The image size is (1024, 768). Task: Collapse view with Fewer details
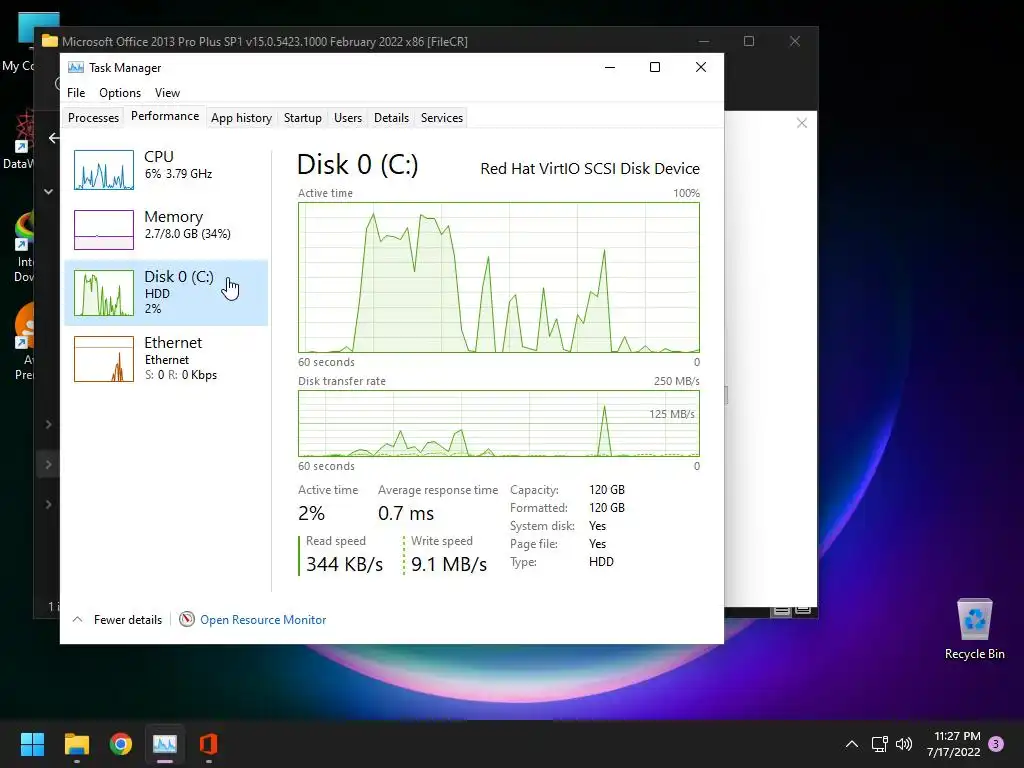(118, 620)
